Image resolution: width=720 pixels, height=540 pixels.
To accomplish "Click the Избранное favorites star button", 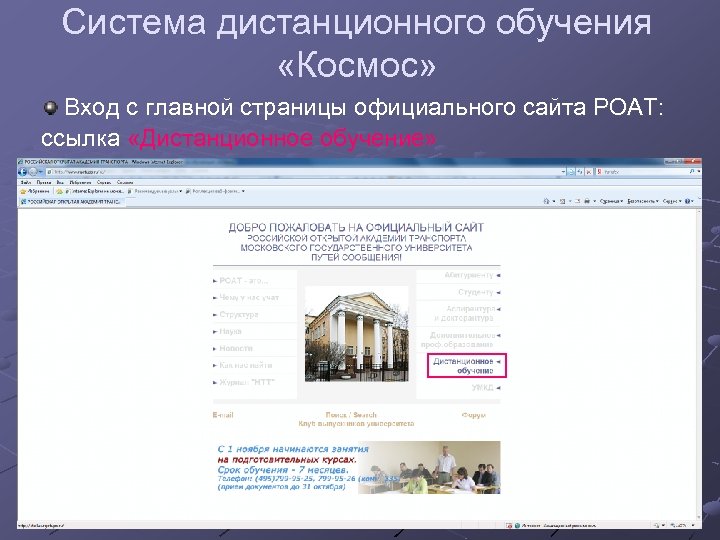I will (35, 191).
